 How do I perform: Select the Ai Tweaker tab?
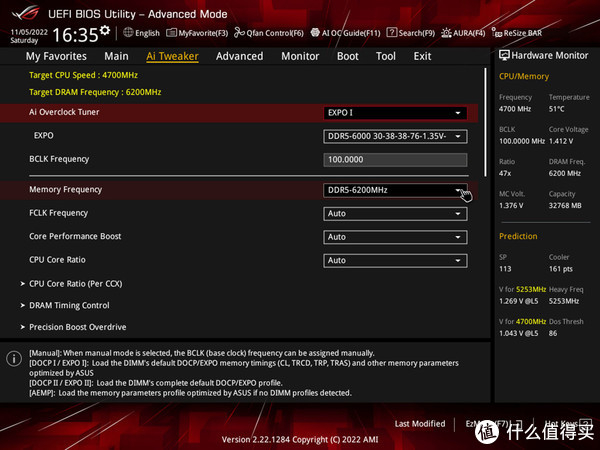click(172, 56)
